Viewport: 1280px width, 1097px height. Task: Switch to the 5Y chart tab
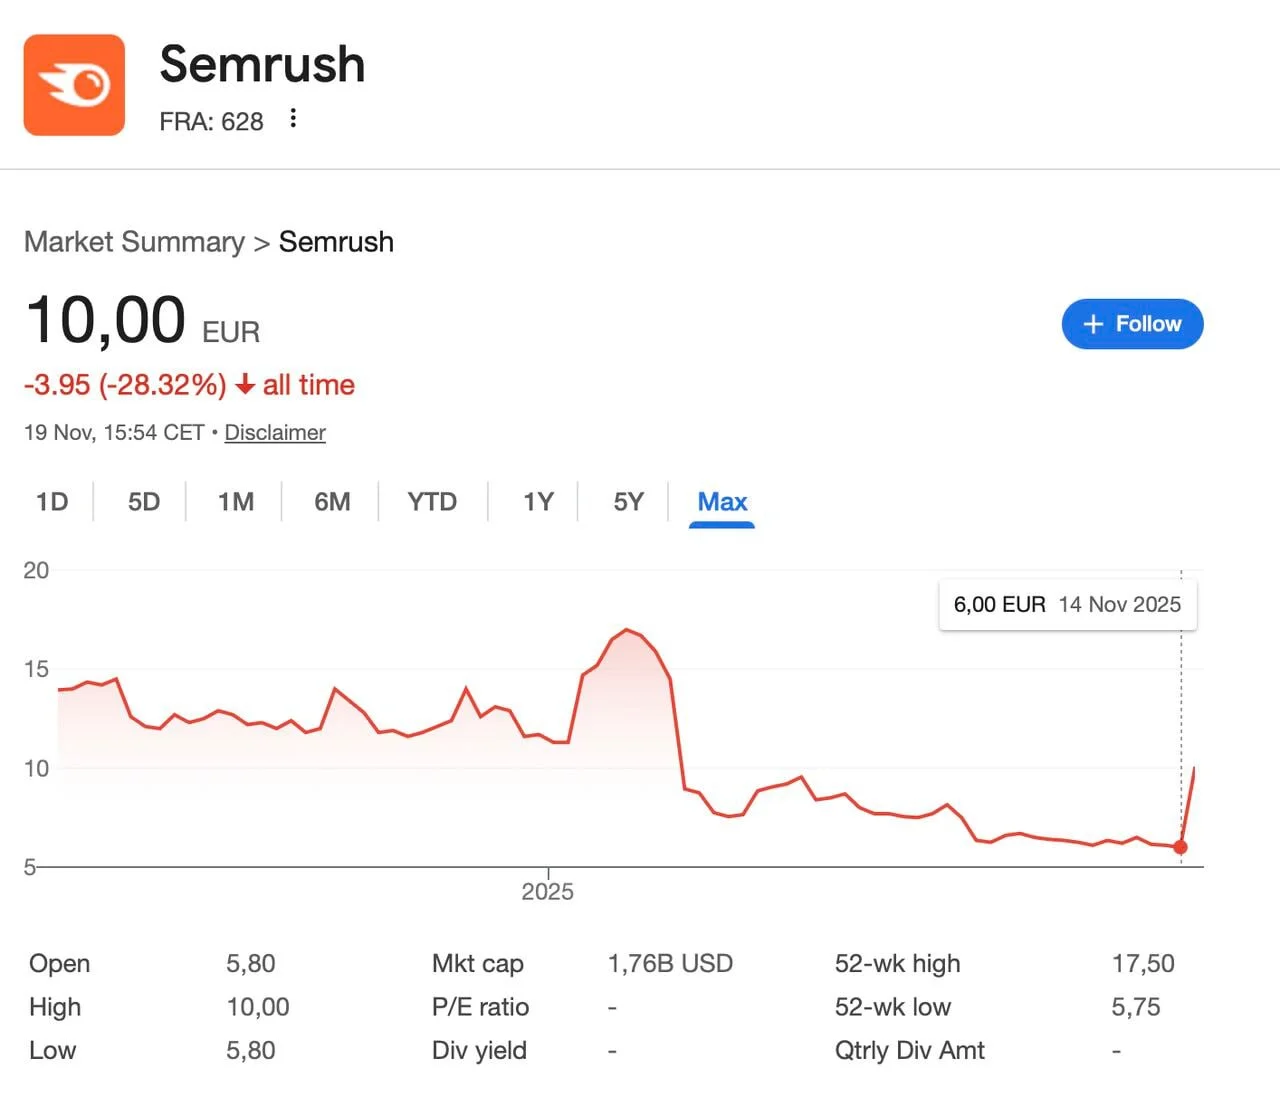tap(628, 502)
